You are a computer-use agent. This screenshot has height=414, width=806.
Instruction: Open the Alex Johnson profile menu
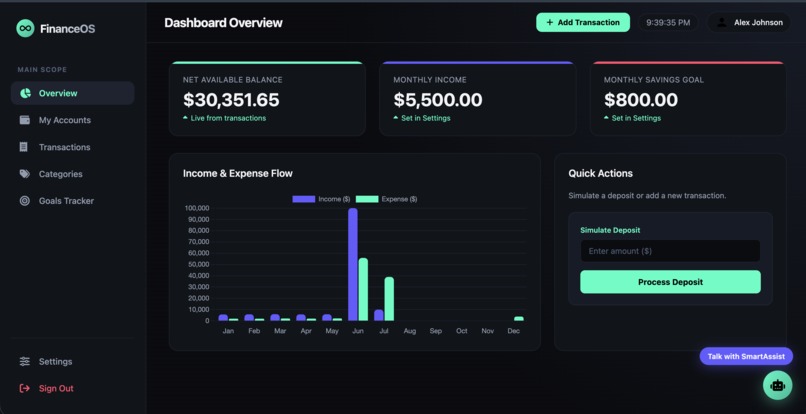(x=749, y=23)
